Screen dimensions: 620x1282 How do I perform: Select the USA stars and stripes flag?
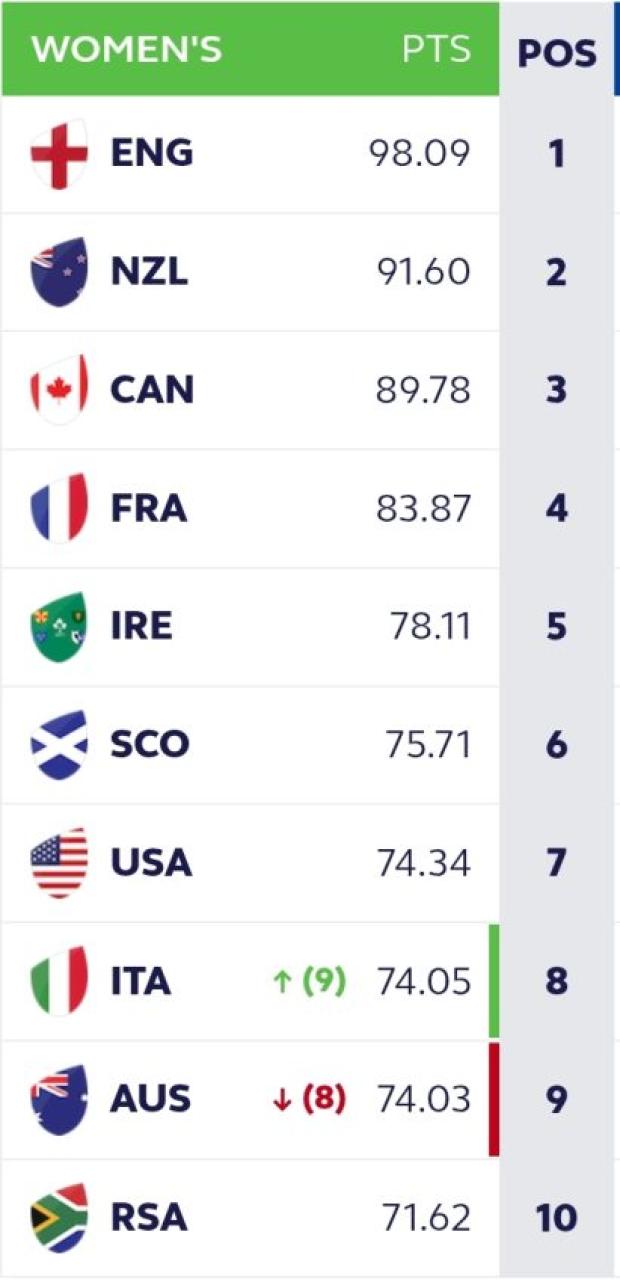59,862
